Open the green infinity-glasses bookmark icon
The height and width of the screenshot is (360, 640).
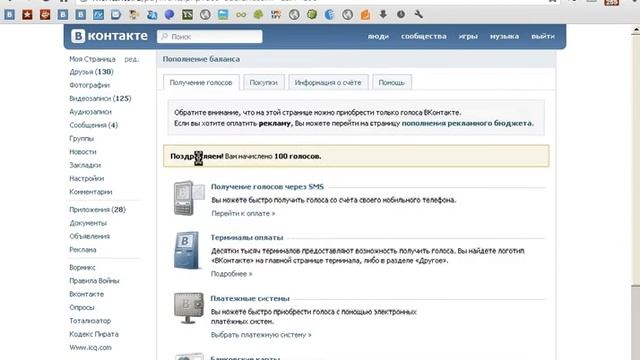click(241, 15)
